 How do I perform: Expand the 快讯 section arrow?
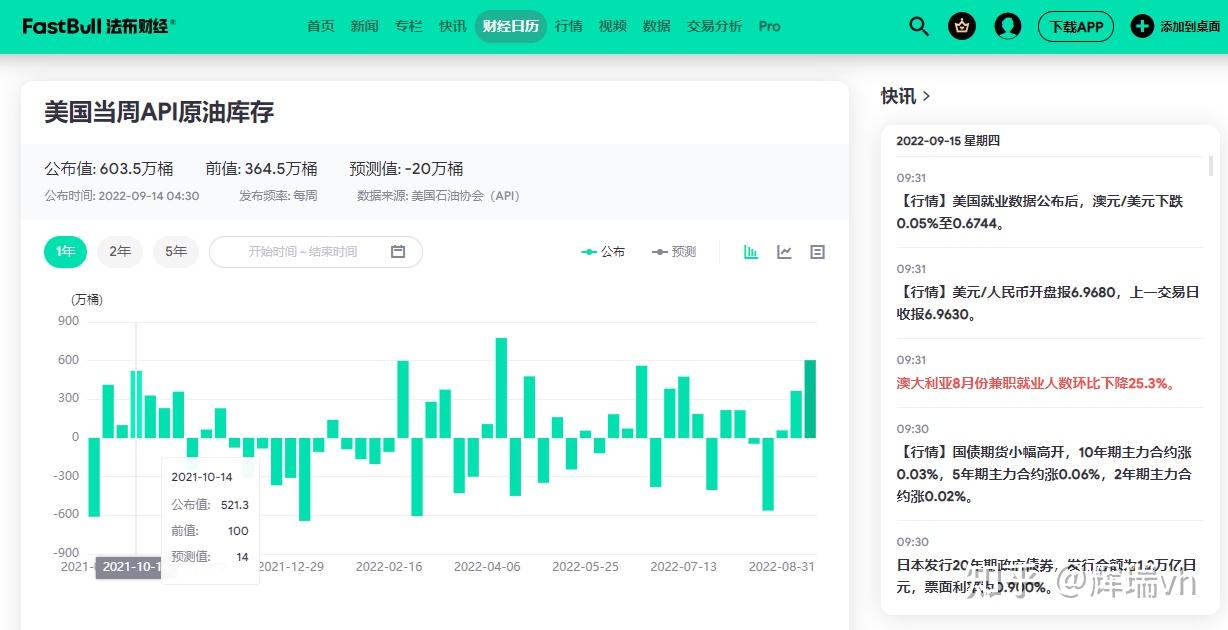coord(927,96)
